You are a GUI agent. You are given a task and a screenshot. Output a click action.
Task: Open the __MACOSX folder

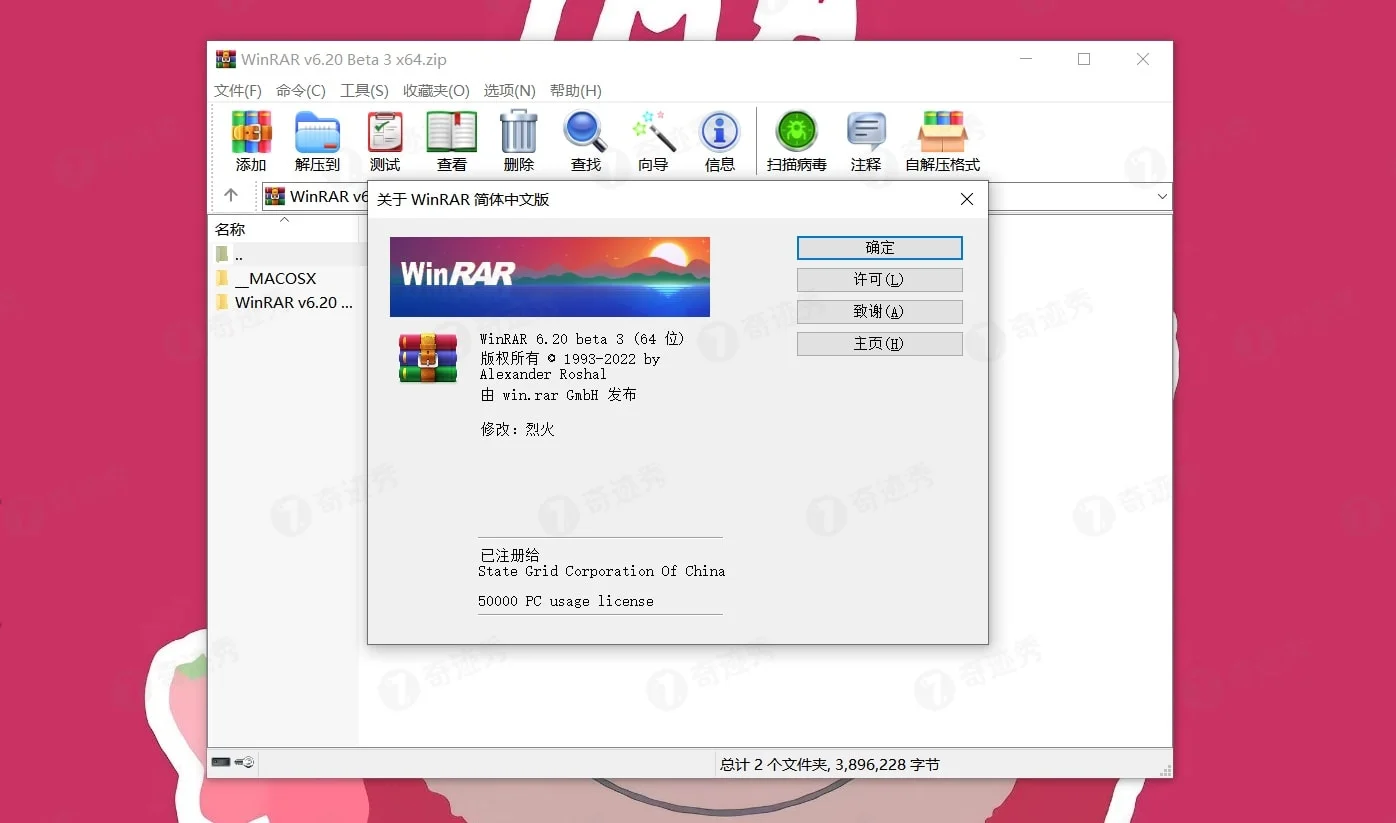click(278, 278)
